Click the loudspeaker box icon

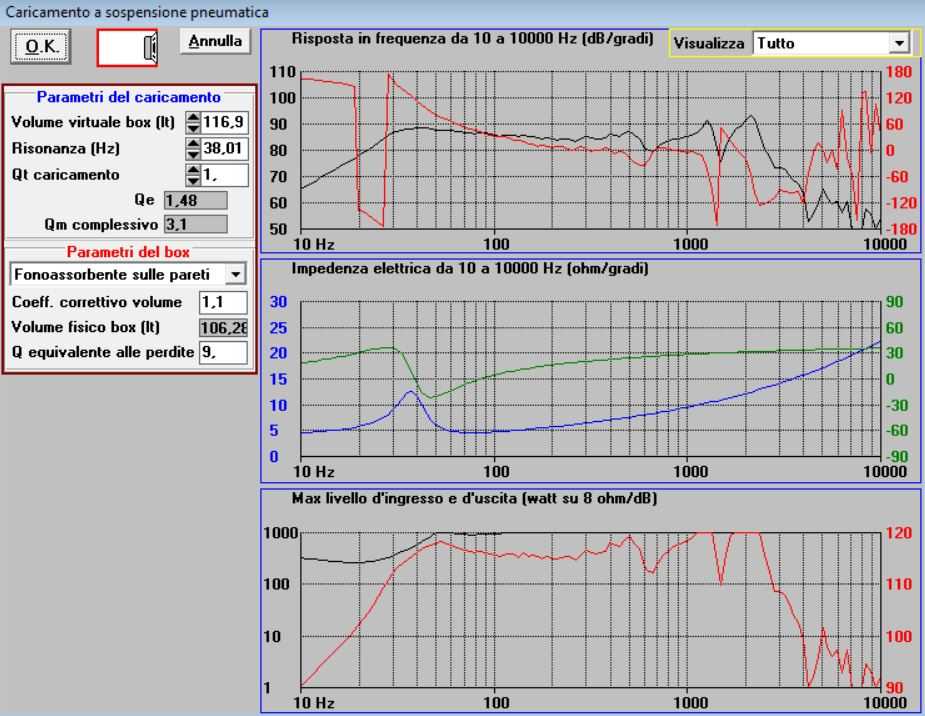pos(127,47)
